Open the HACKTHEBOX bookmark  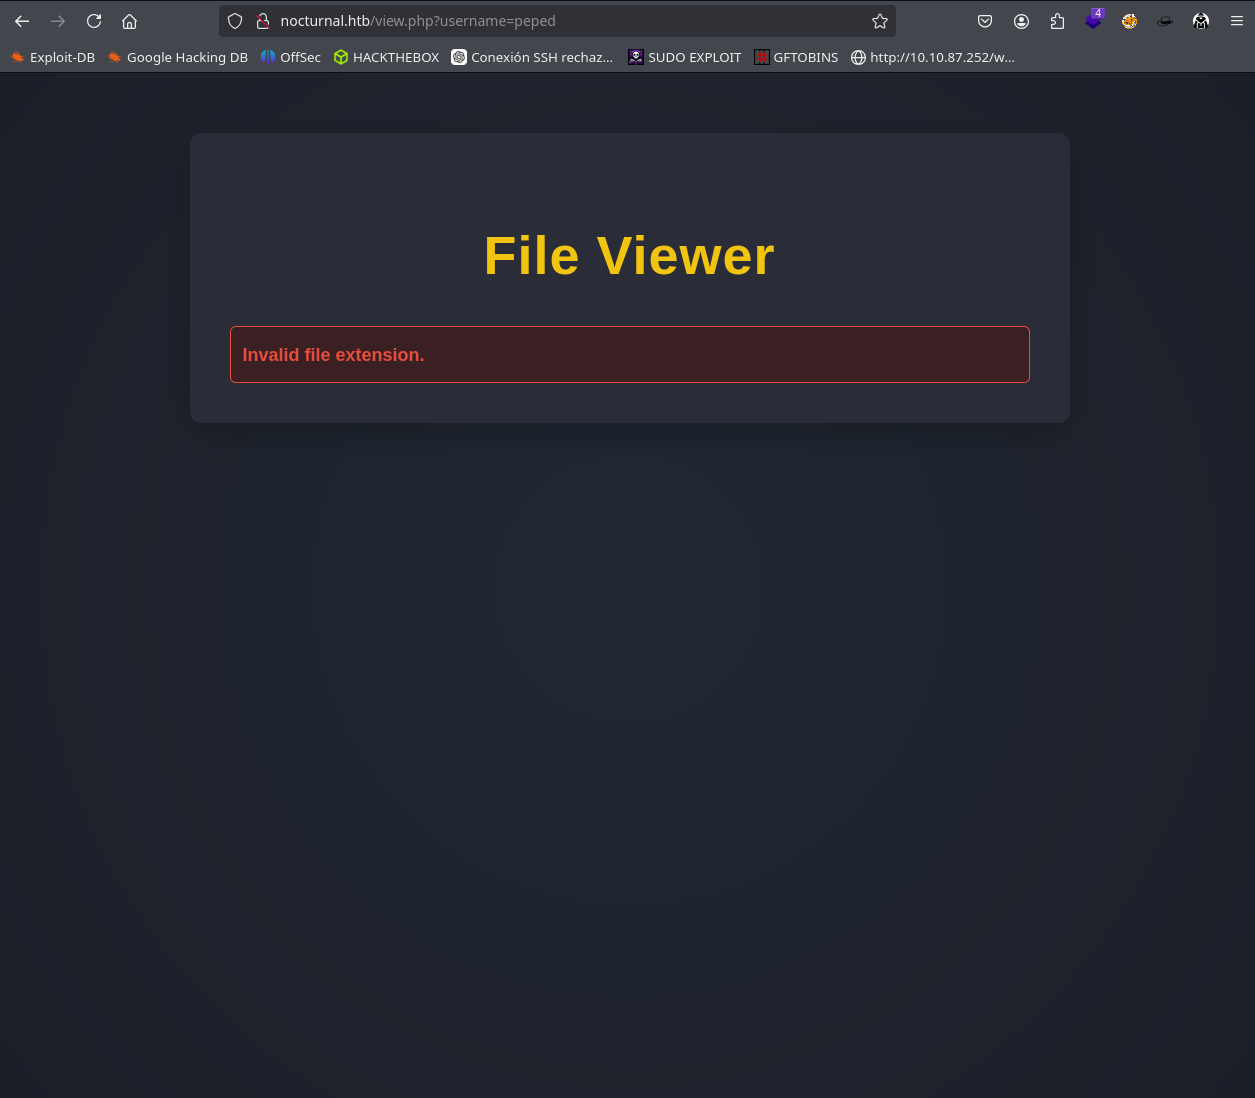(x=387, y=58)
